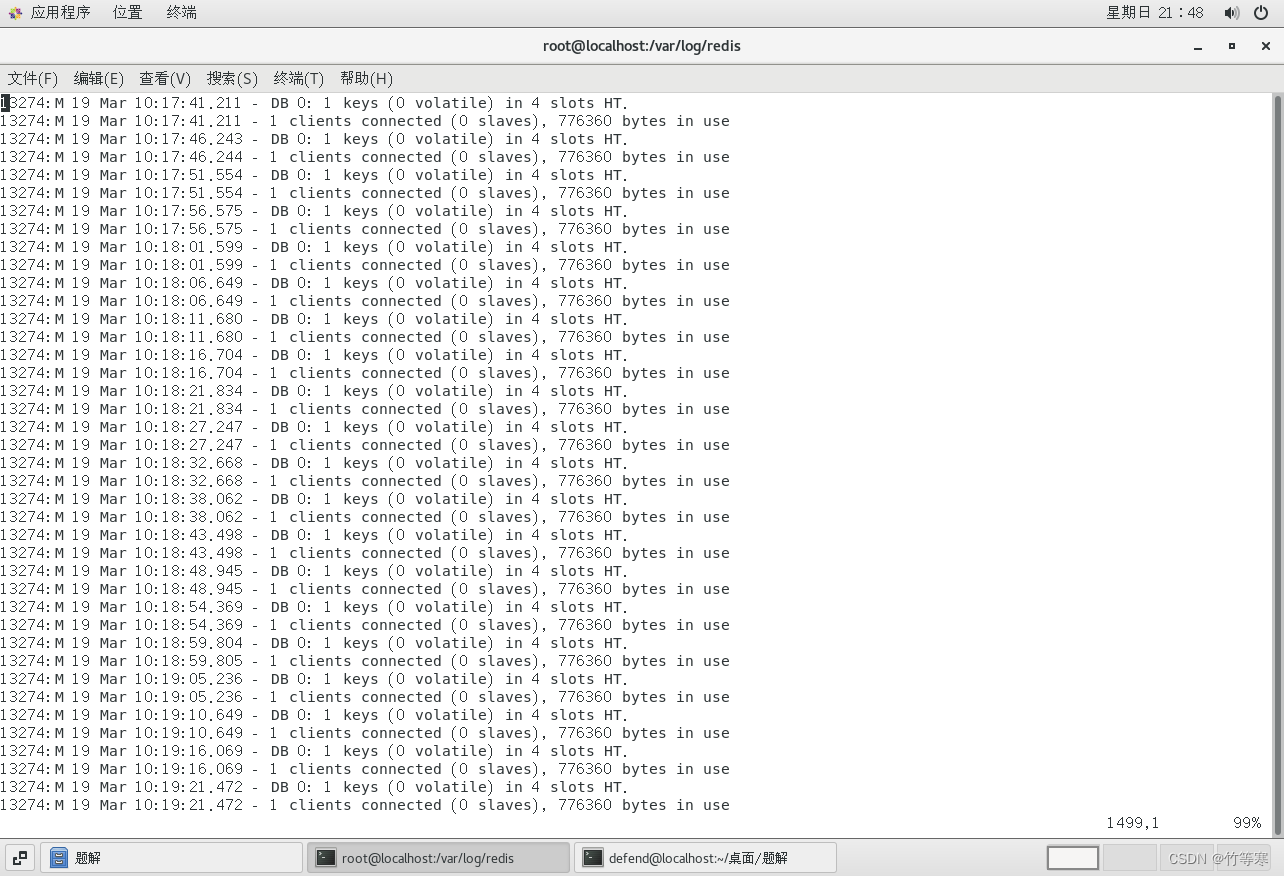Open the 应用程序 applications menu

pos(60,13)
